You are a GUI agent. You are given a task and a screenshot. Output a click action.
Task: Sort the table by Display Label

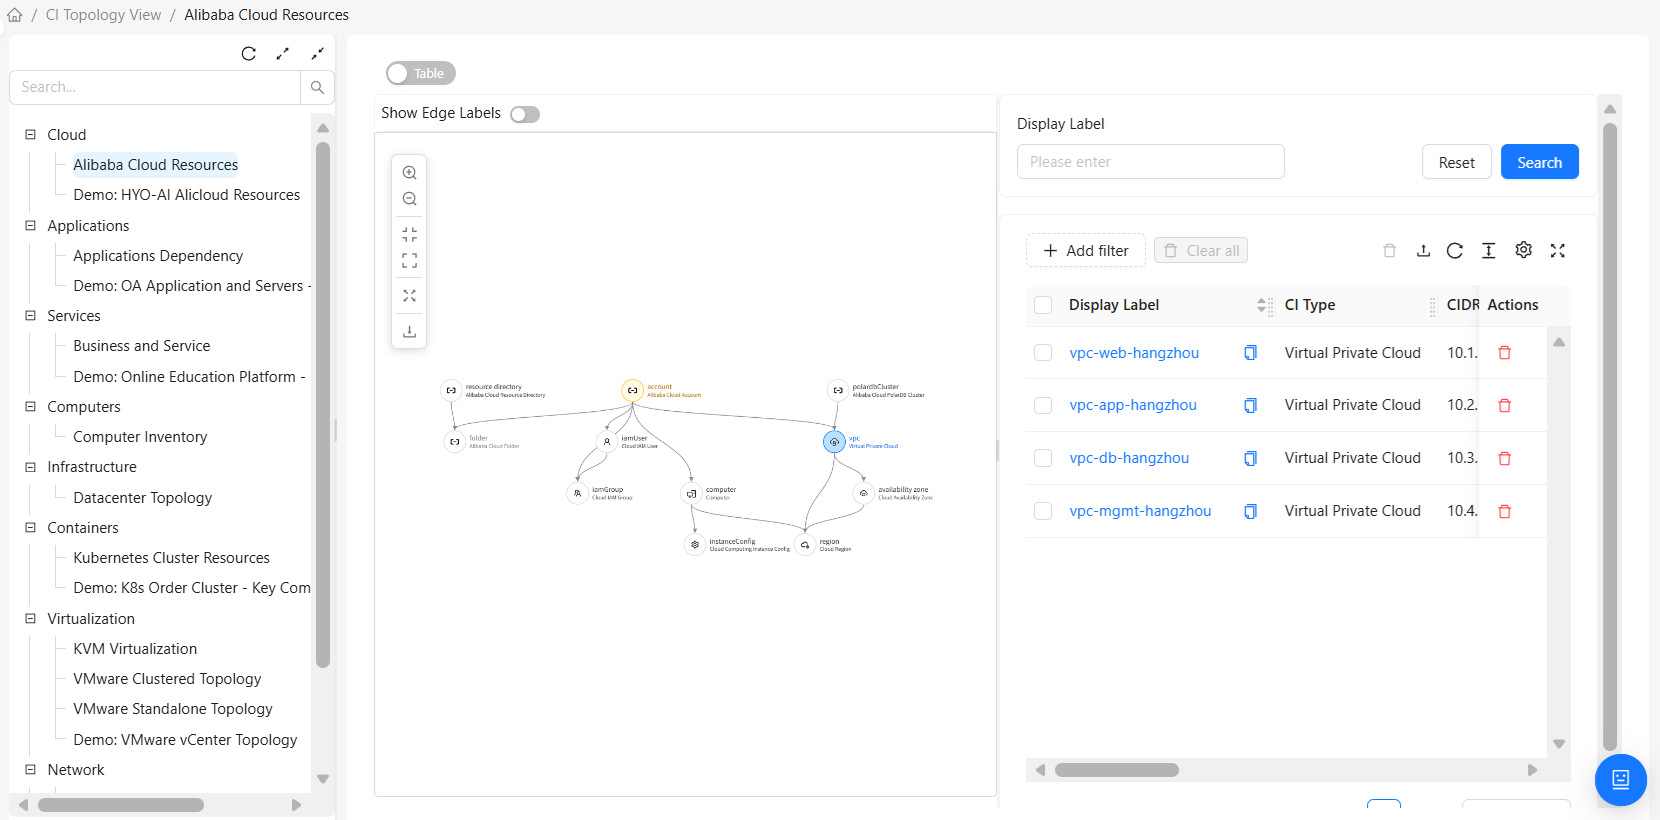tap(1261, 305)
